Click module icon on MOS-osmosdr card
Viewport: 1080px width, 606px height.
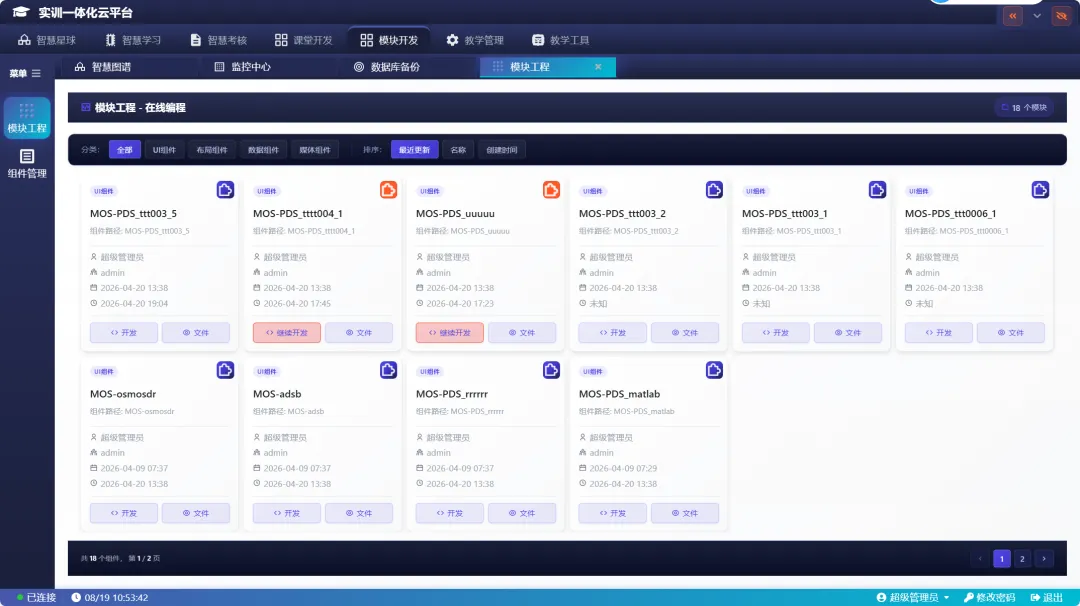pyautogui.click(x=225, y=370)
